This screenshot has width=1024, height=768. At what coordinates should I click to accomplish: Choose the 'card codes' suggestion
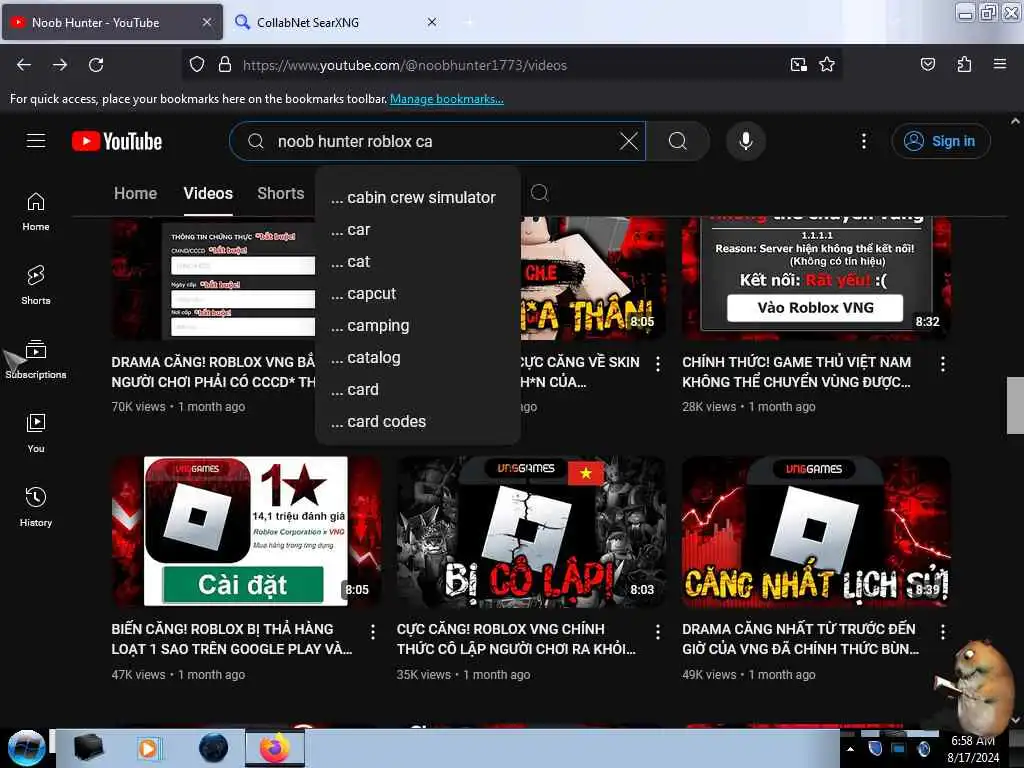click(418, 421)
